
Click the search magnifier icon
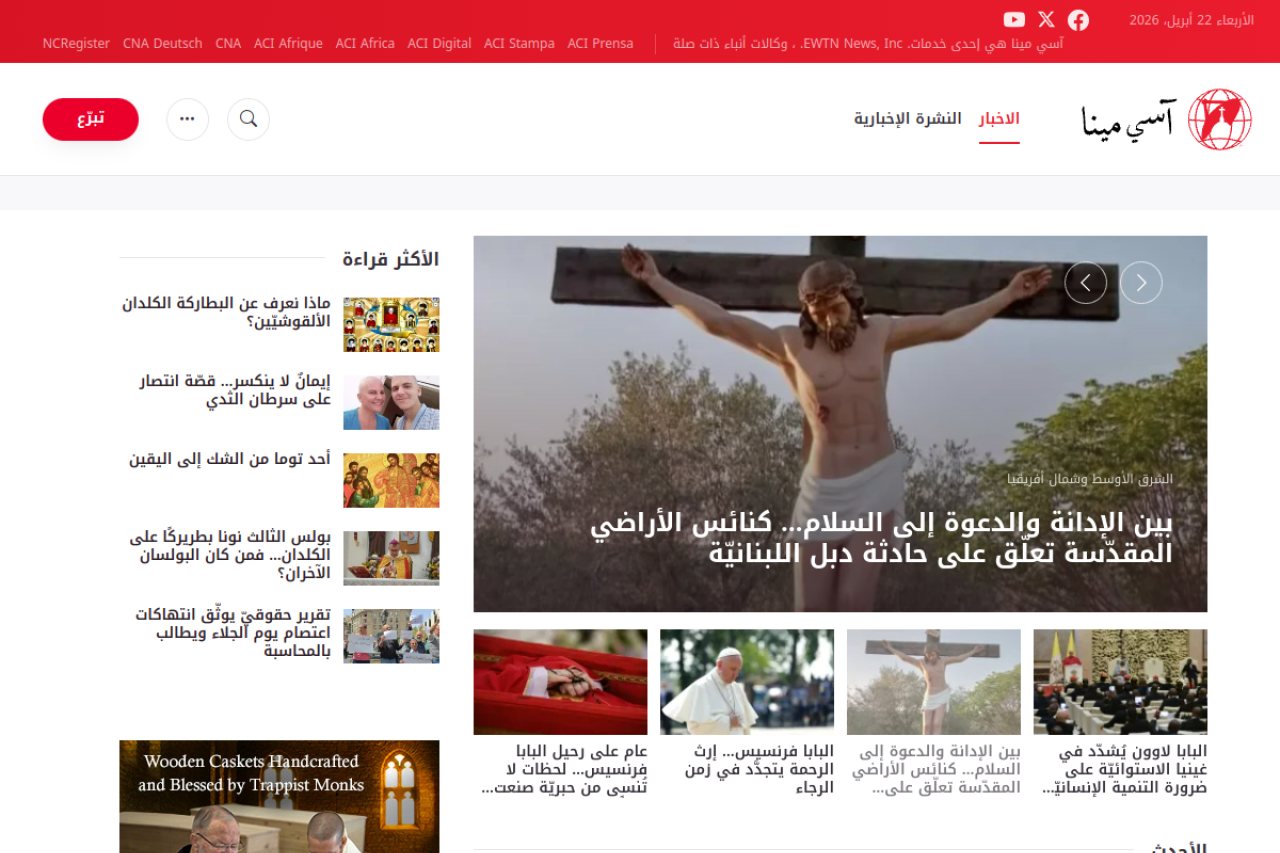click(x=248, y=119)
